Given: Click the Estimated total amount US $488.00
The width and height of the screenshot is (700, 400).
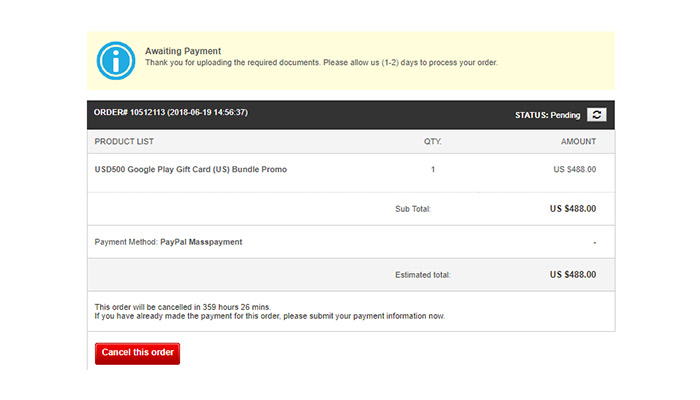Looking at the screenshot, I should click(573, 275).
